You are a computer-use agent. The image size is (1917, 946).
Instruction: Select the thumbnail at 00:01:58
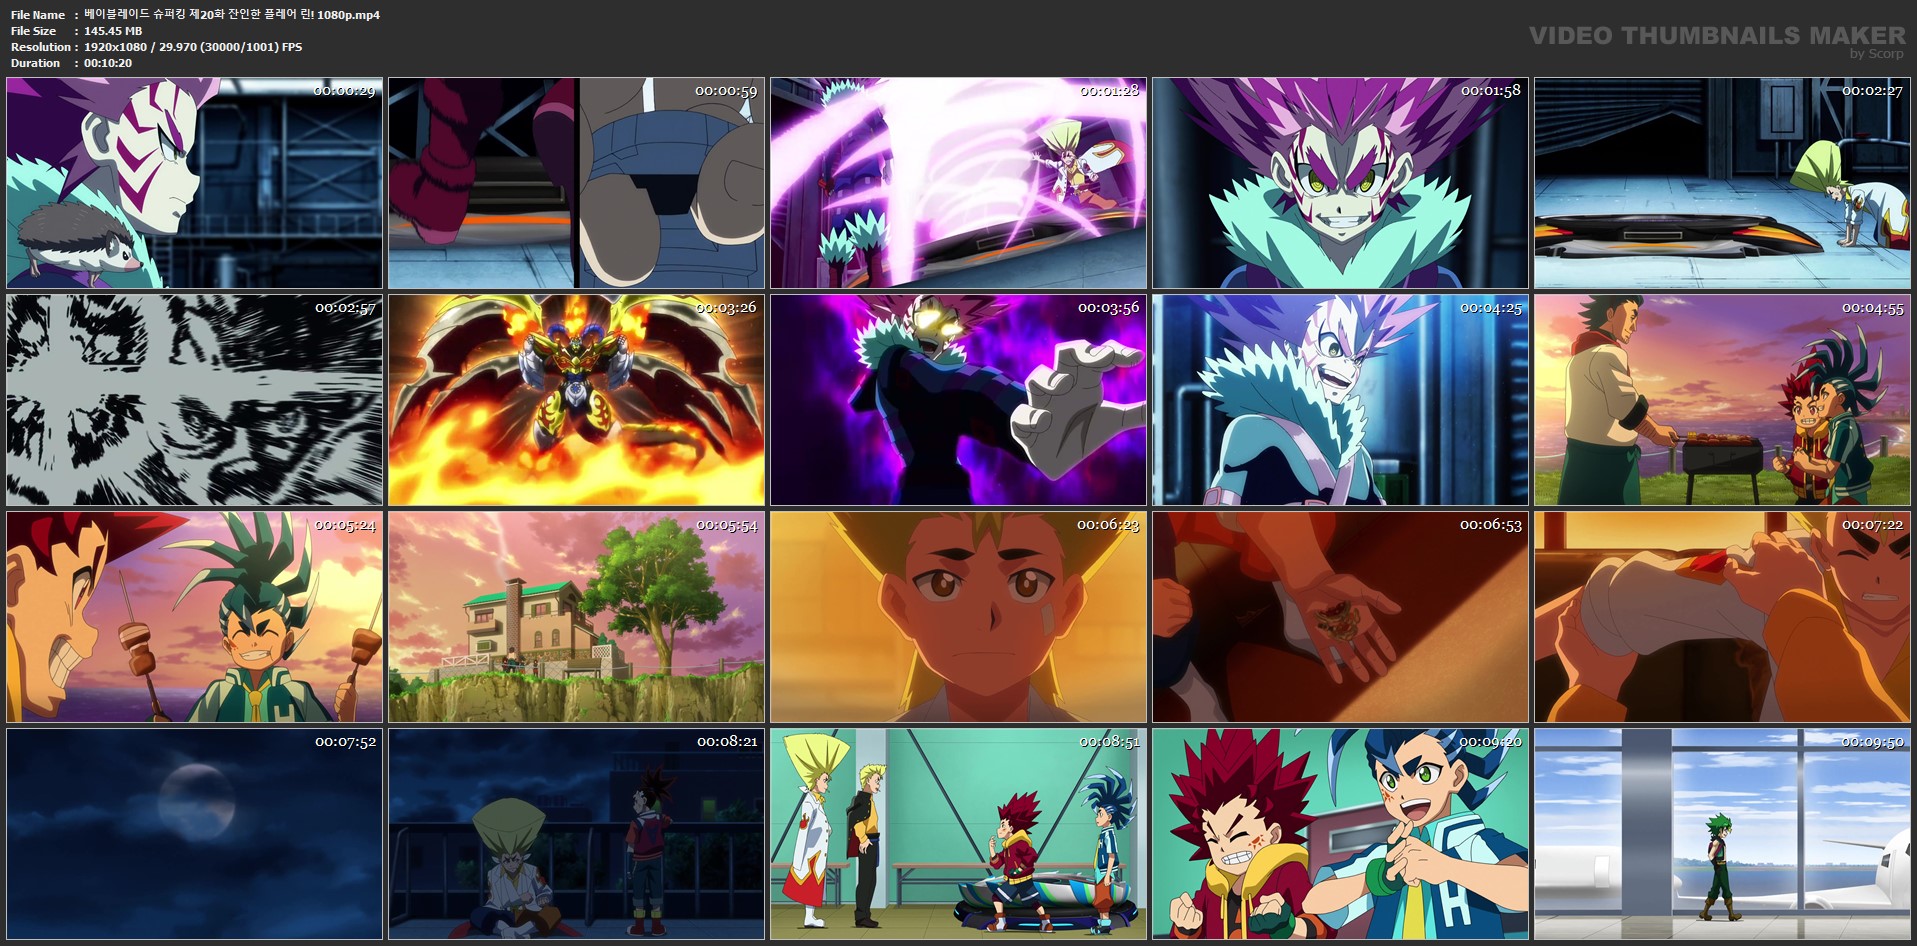(x=1341, y=184)
